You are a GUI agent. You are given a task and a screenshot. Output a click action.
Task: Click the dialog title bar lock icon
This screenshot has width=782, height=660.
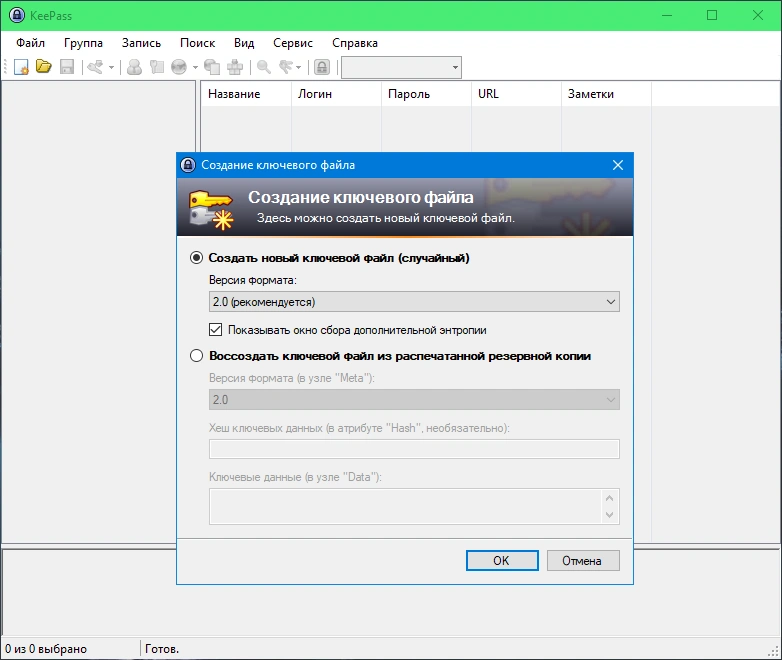[x=188, y=165]
